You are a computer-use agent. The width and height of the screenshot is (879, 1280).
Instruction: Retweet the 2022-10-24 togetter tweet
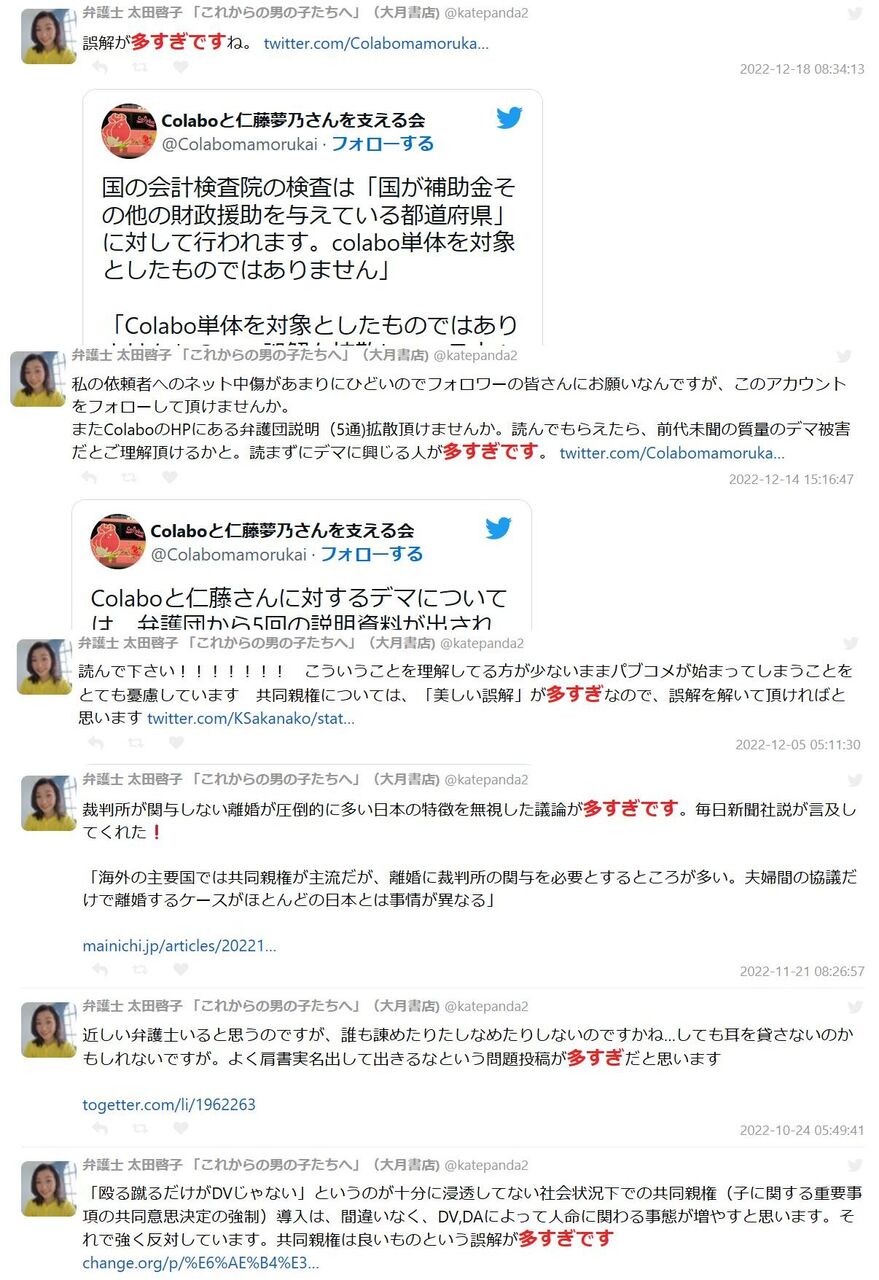click(140, 1128)
